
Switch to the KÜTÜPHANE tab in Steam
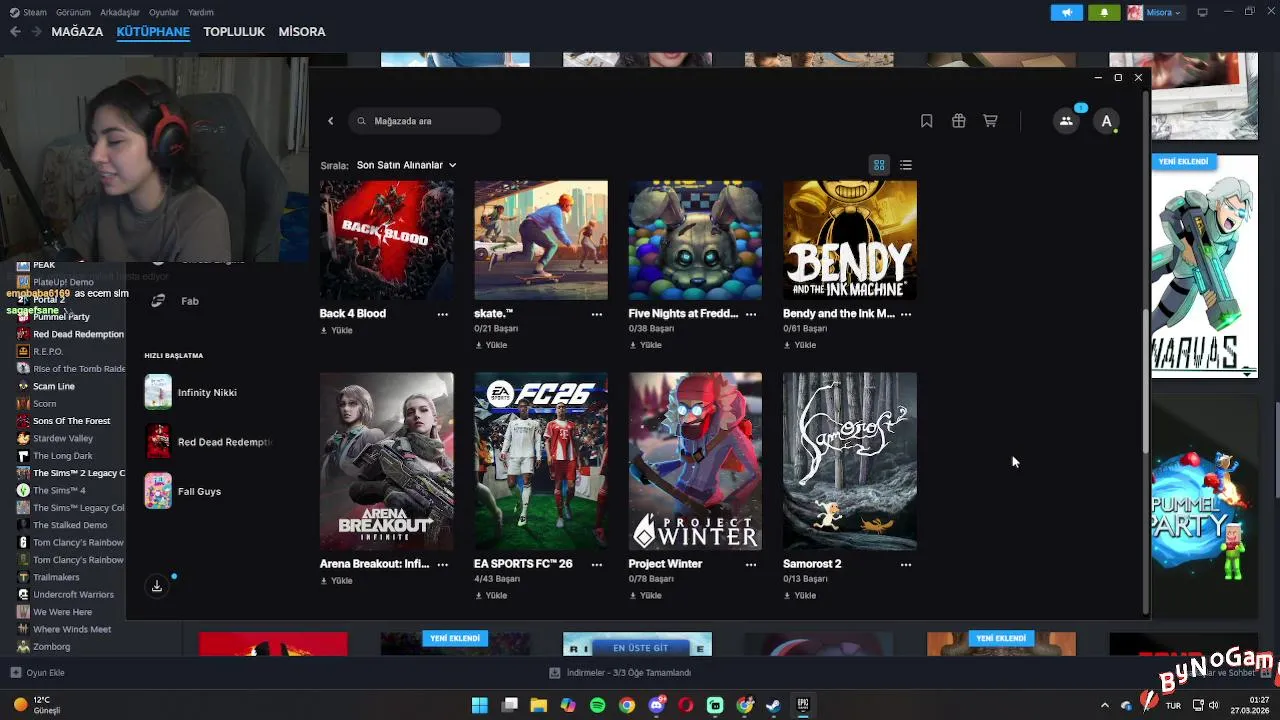click(x=153, y=32)
